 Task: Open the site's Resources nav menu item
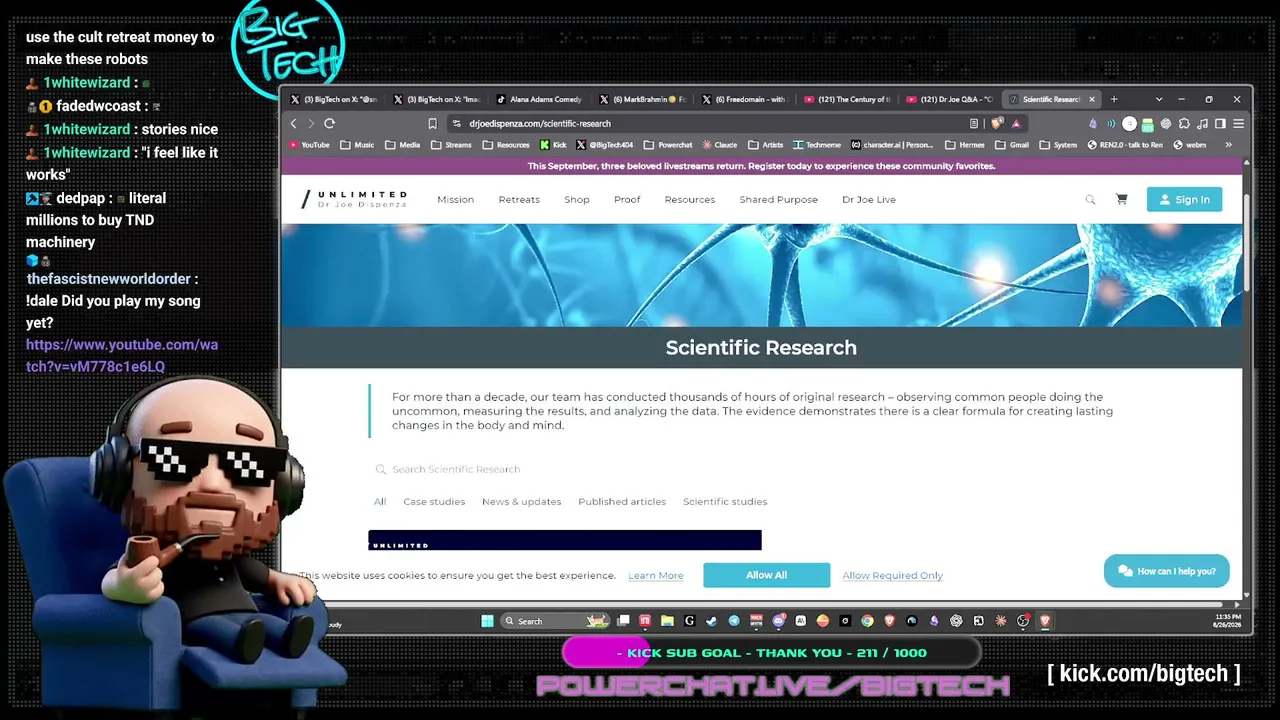(x=690, y=200)
